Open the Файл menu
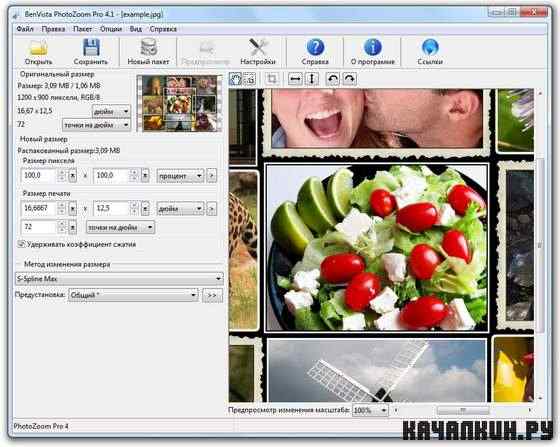The height and width of the screenshot is (447, 560). pyautogui.click(x=25, y=29)
